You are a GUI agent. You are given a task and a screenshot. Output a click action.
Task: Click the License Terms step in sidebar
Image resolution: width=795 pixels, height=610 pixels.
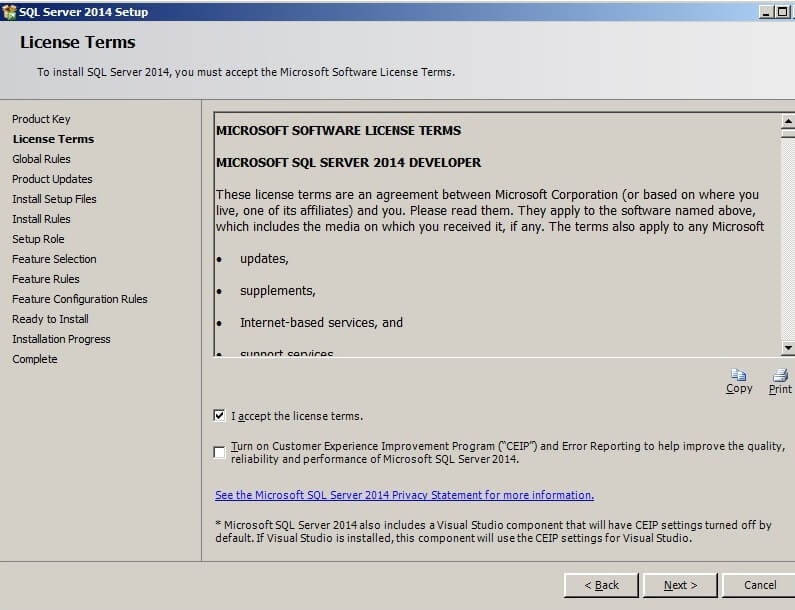click(x=53, y=139)
